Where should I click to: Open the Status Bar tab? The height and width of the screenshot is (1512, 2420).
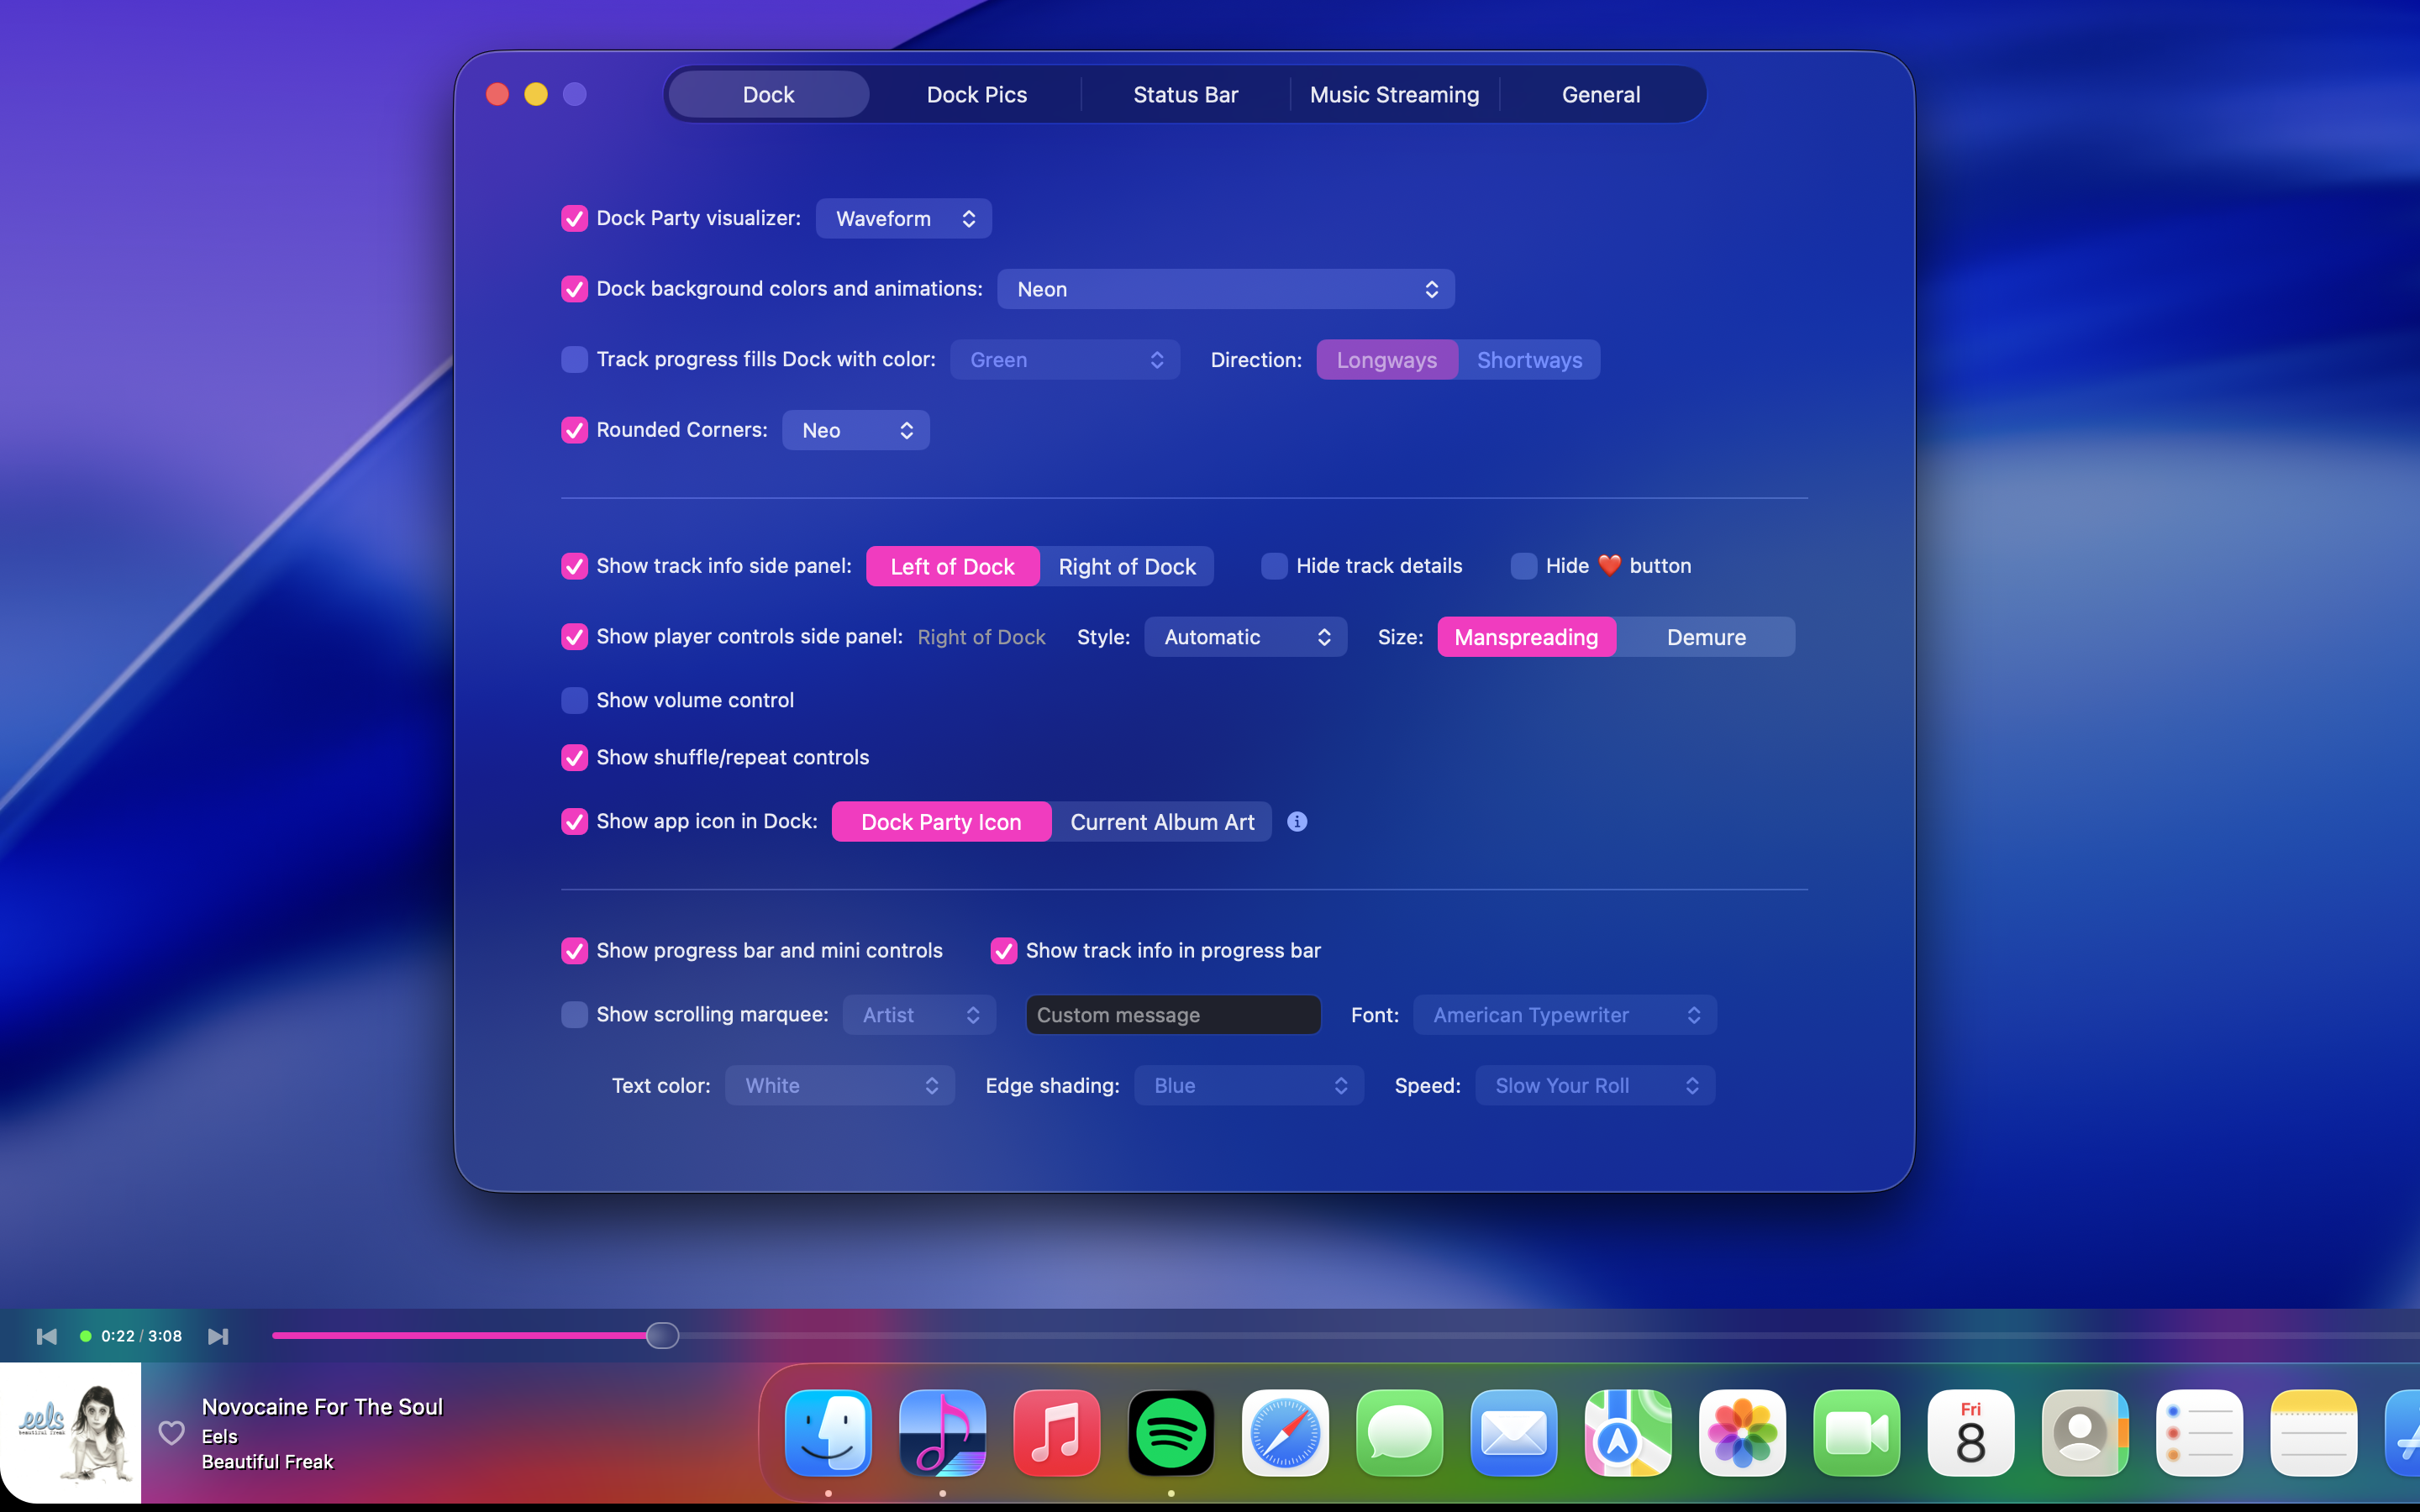[x=1185, y=94]
